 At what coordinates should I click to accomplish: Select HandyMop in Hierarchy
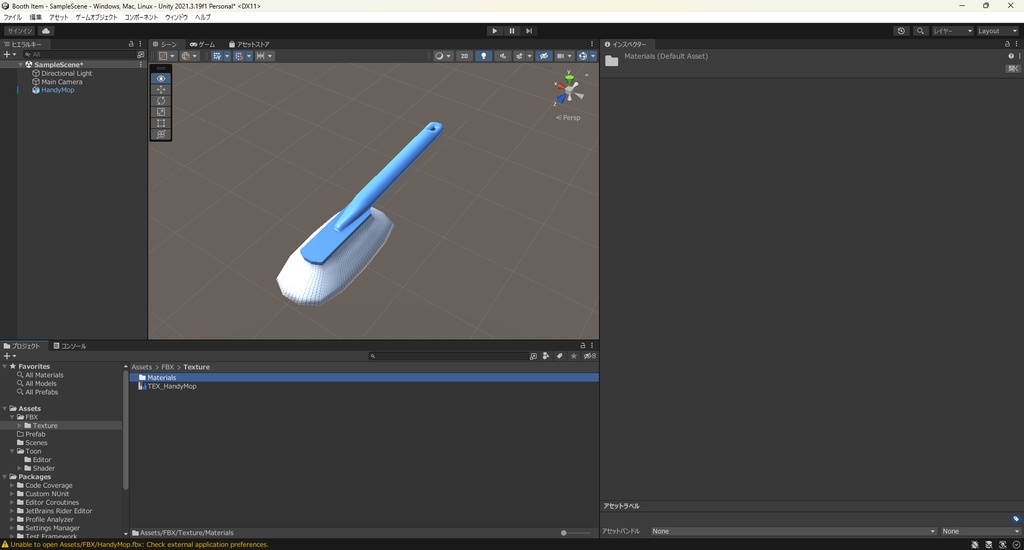click(57, 90)
